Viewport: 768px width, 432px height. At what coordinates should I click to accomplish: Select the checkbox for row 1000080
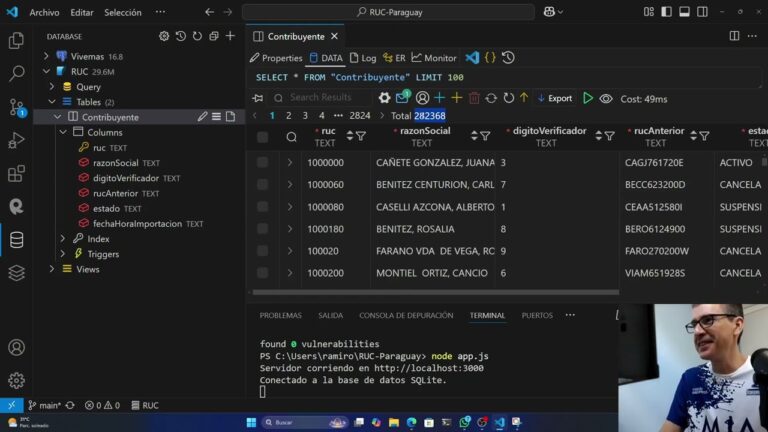263,206
